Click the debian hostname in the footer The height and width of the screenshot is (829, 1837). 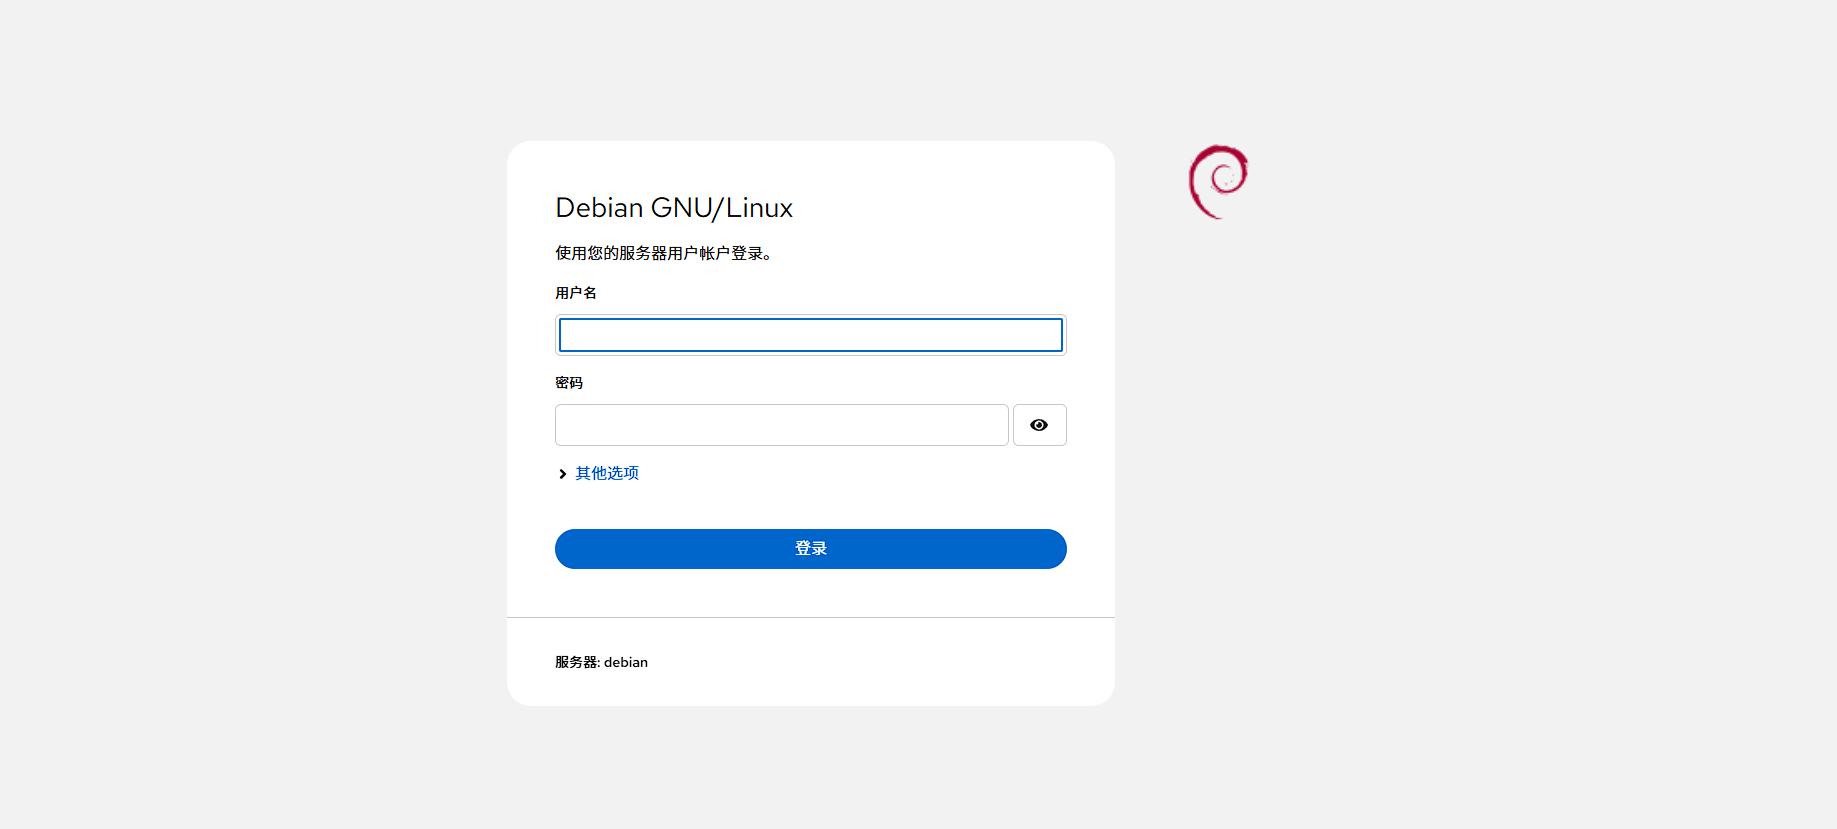[626, 662]
